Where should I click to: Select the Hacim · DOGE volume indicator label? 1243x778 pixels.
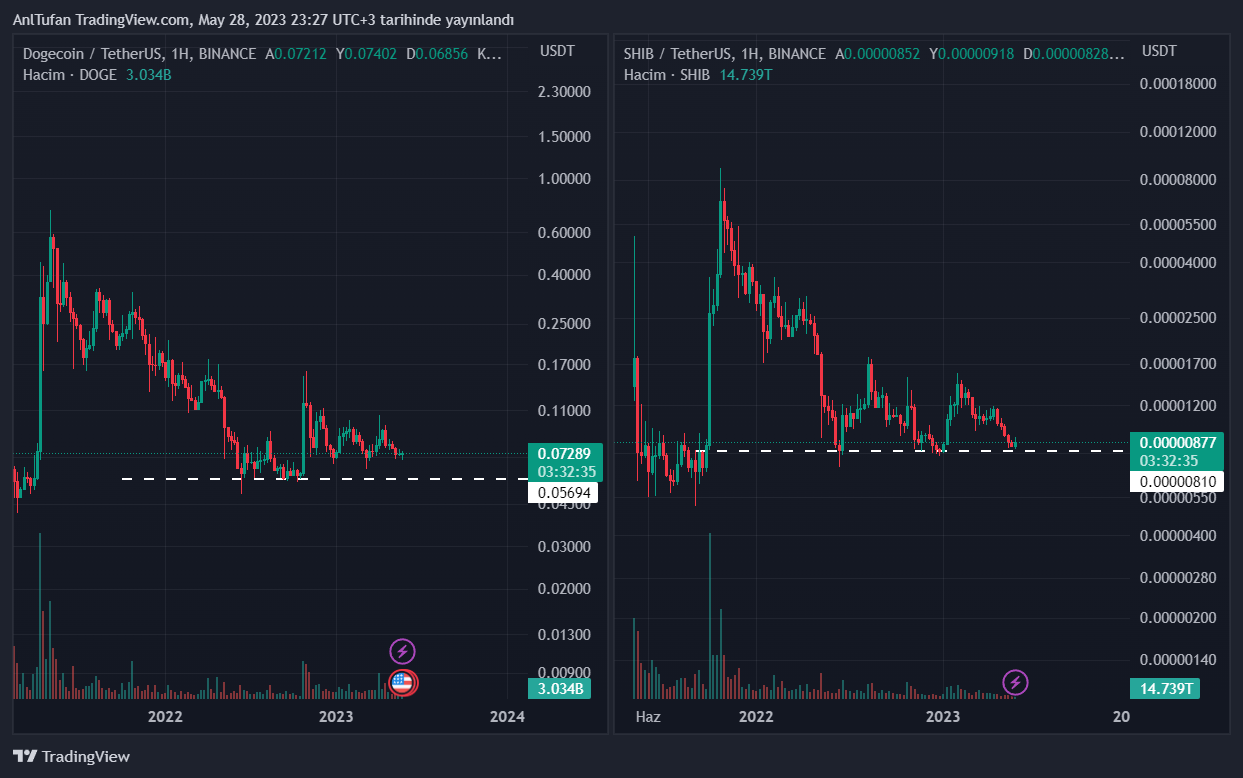70,75
